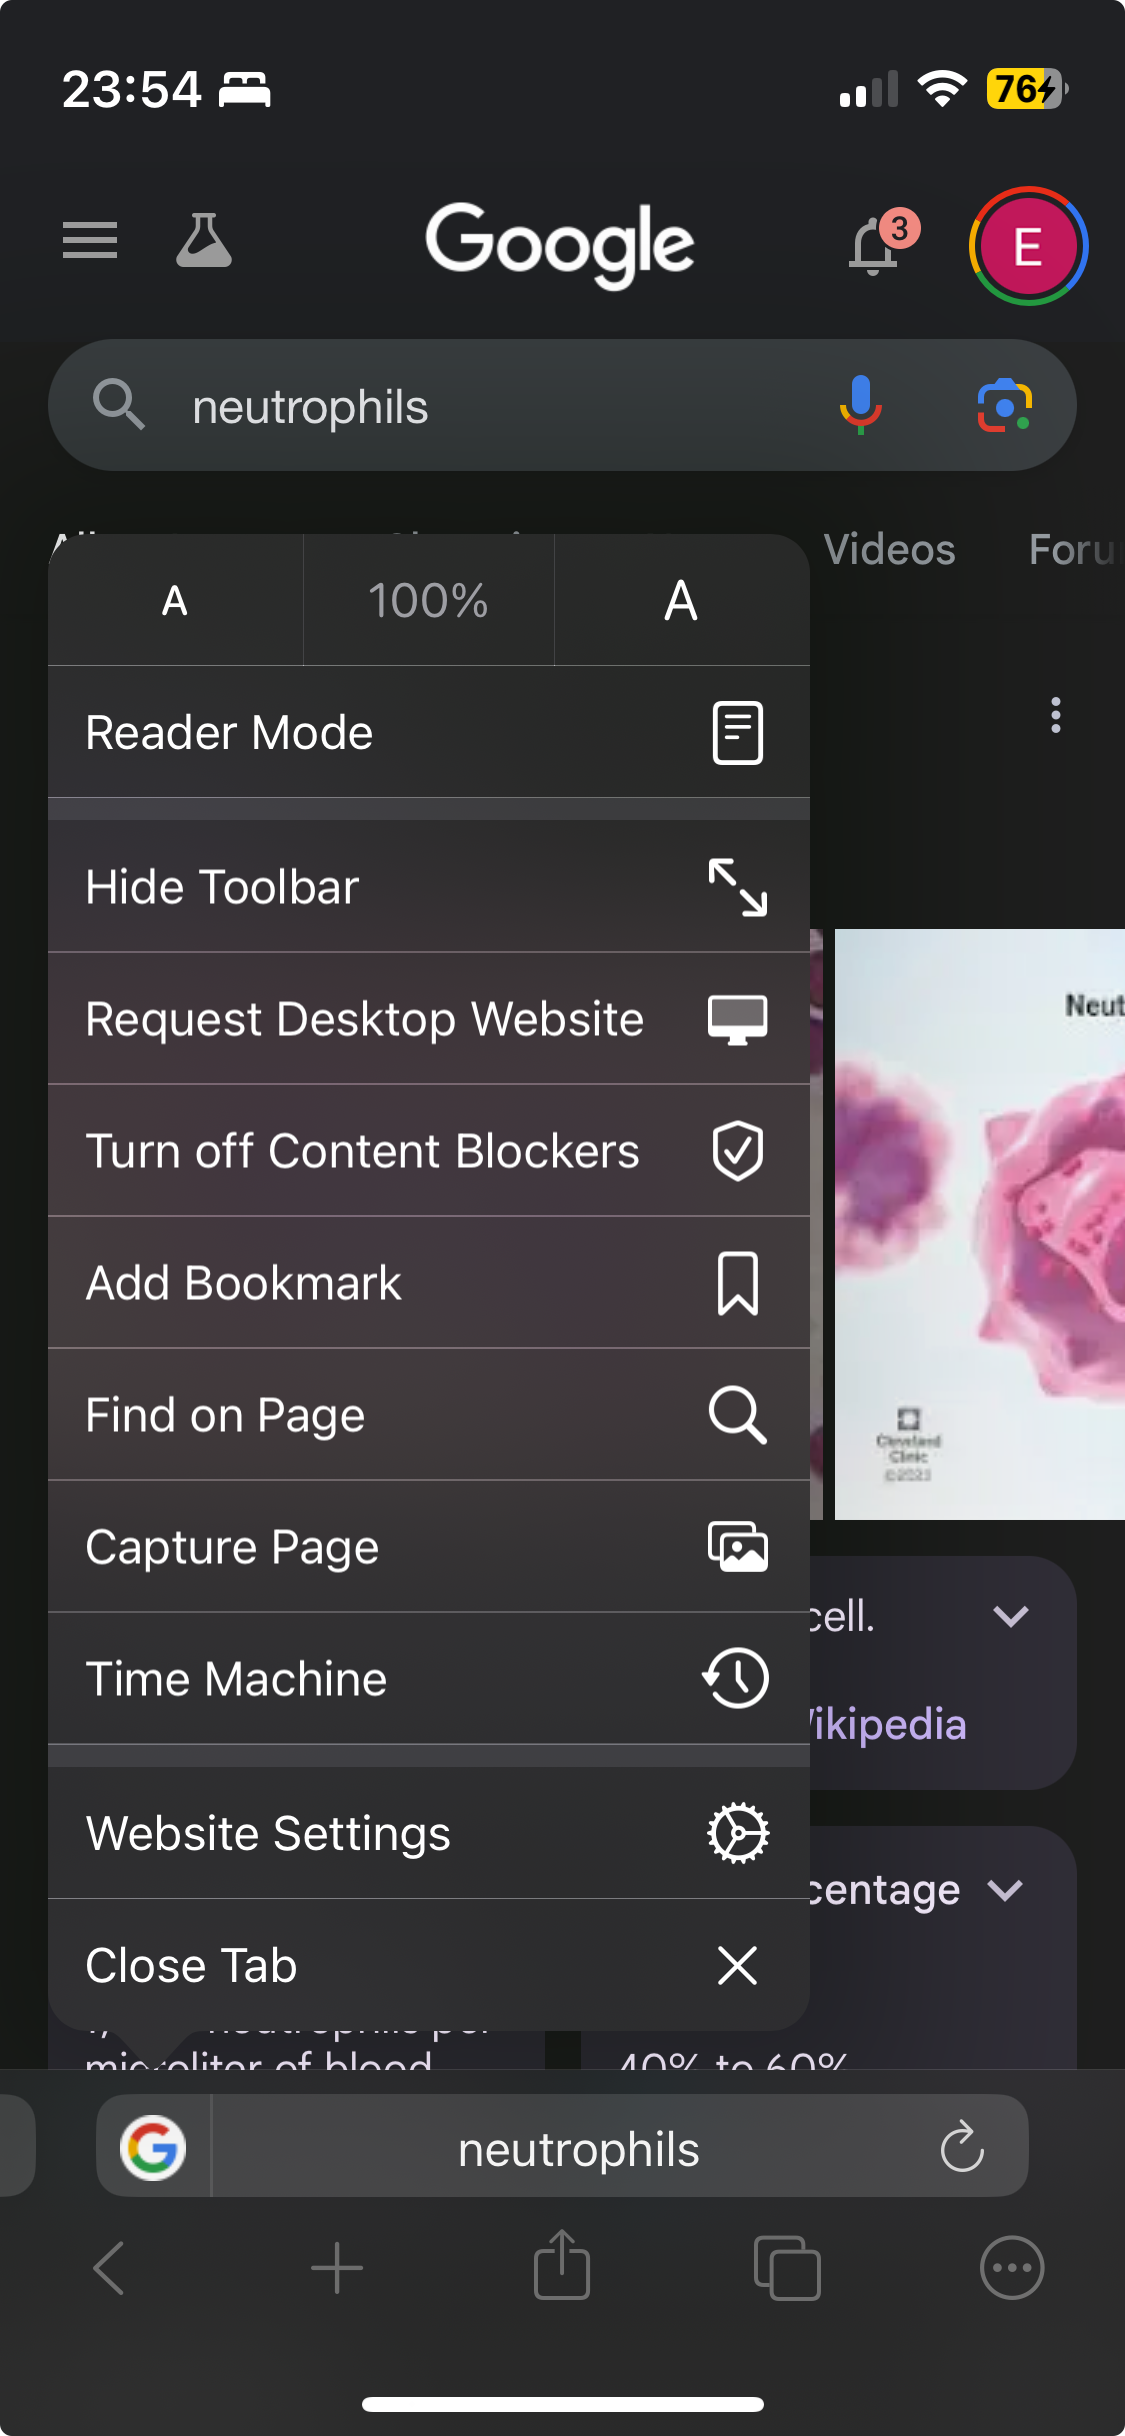Open the tabs overview button
Image resolution: width=1125 pixels, height=2436 pixels.
787,2267
